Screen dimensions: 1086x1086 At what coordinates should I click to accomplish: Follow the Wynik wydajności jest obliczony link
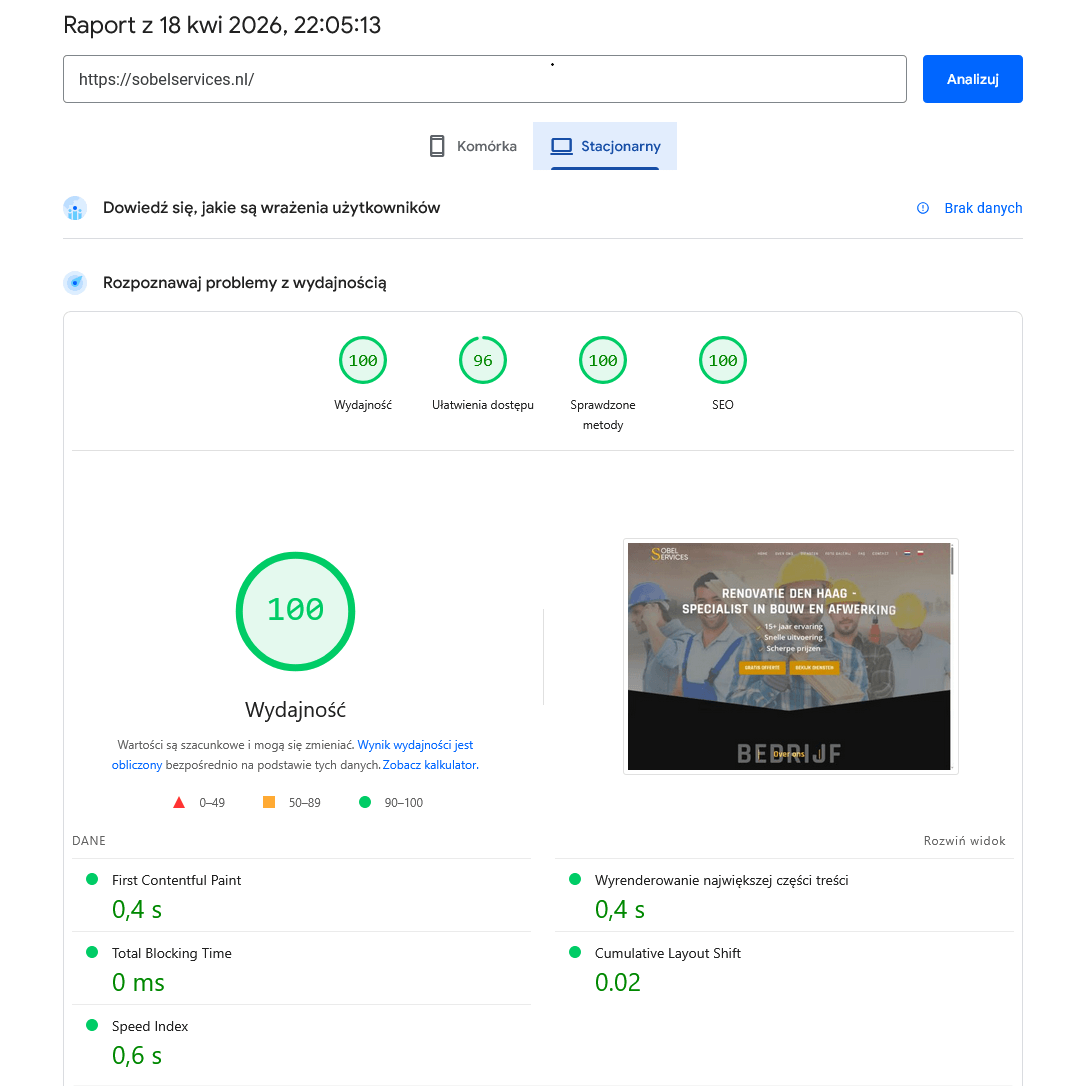(x=415, y=745)
